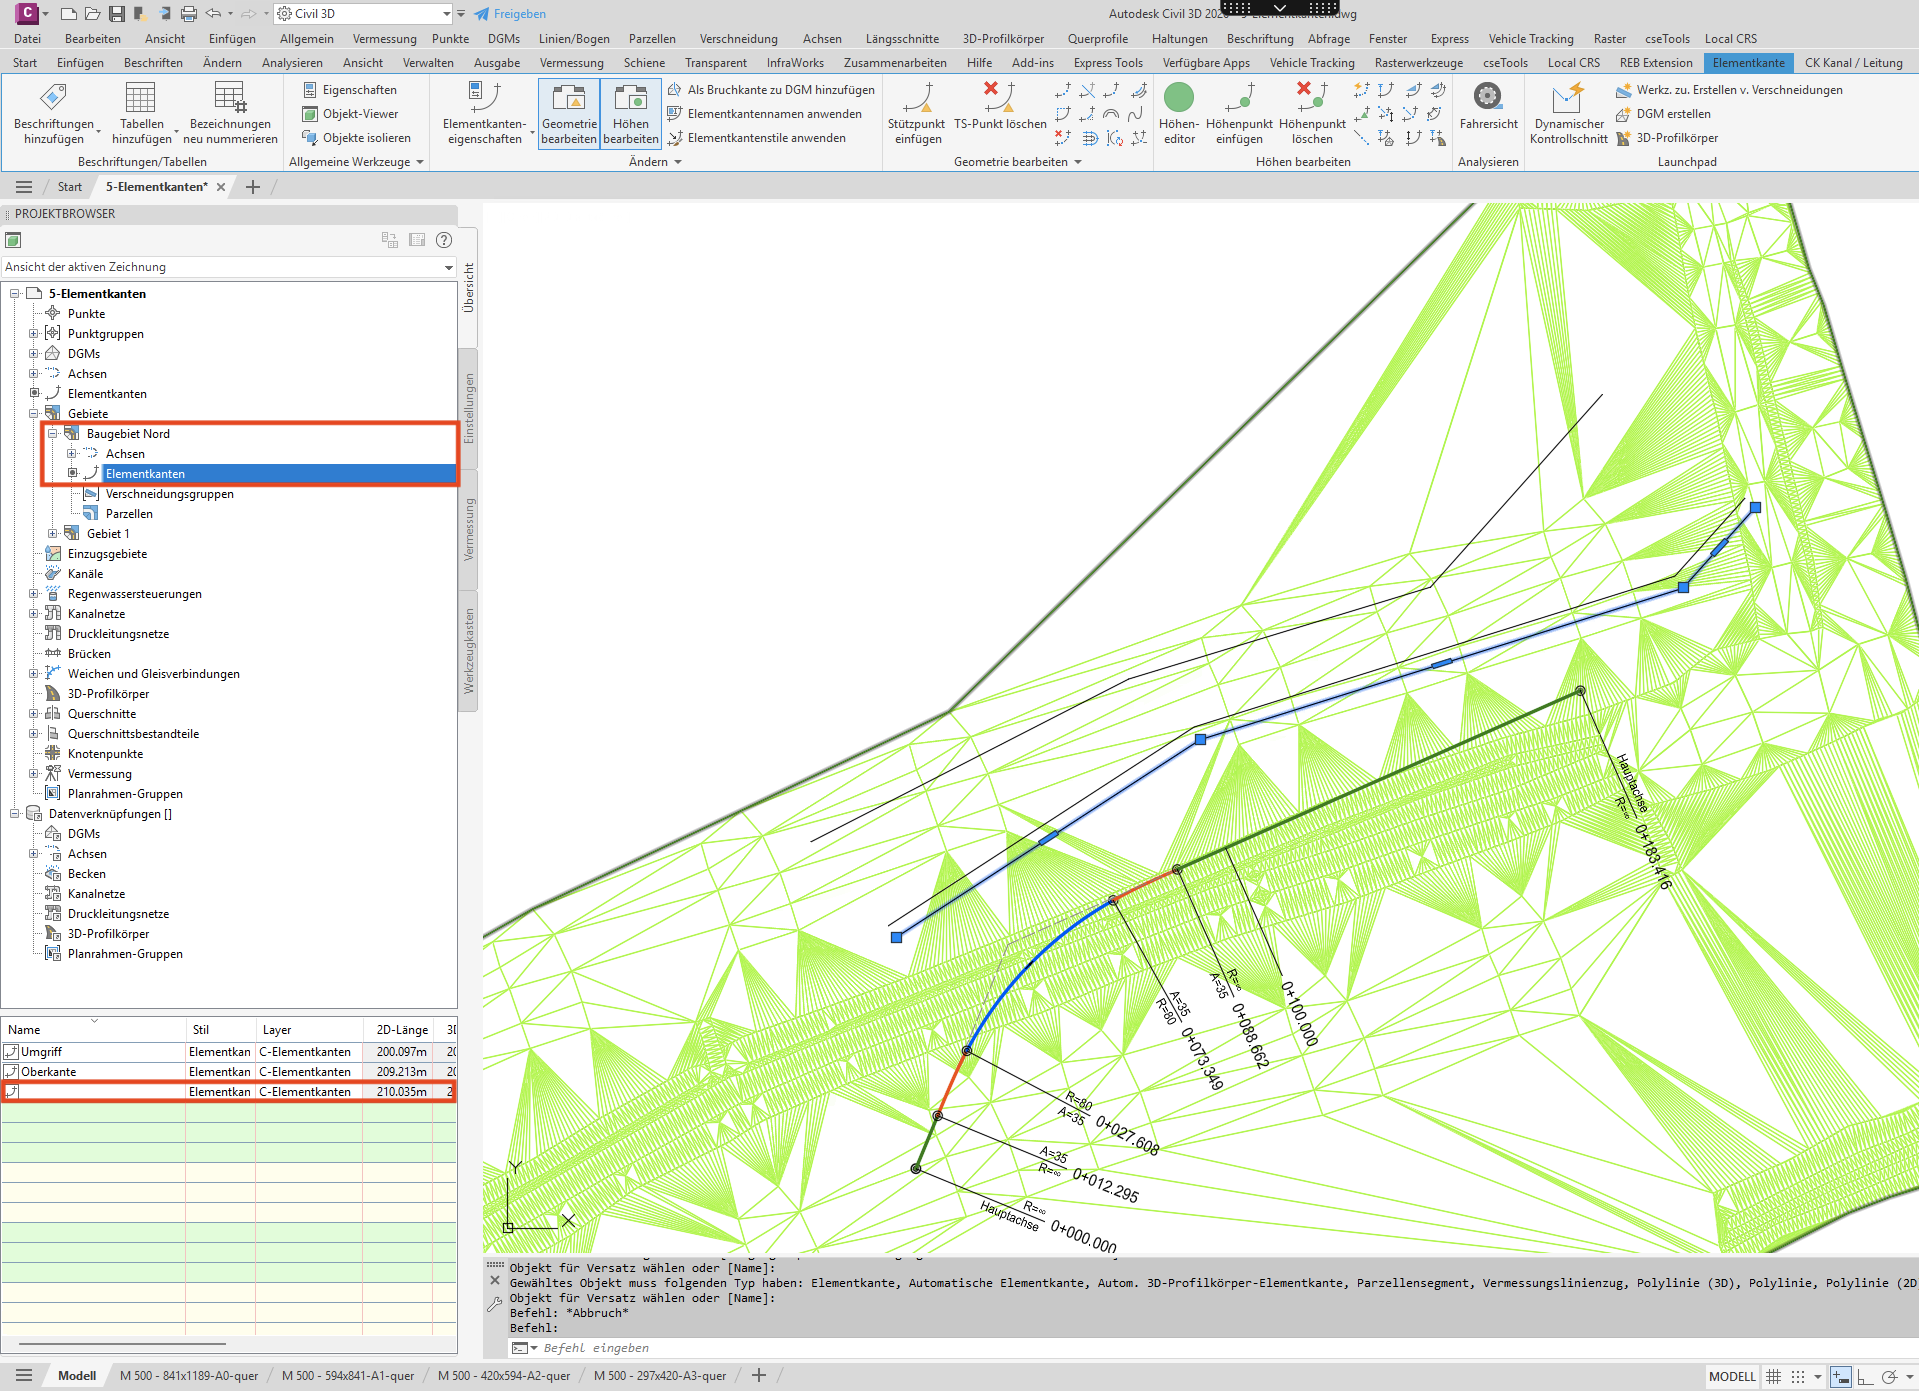Open Objekt-Viewer

pos(350,114)
